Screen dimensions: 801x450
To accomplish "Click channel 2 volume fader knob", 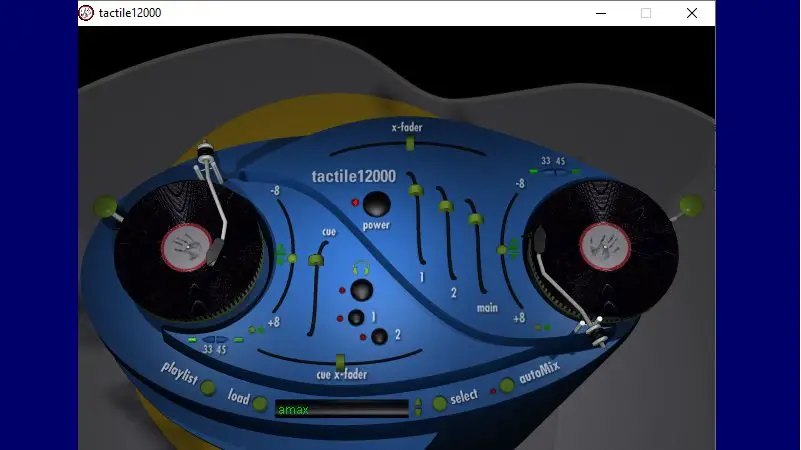I will [446, 206].
